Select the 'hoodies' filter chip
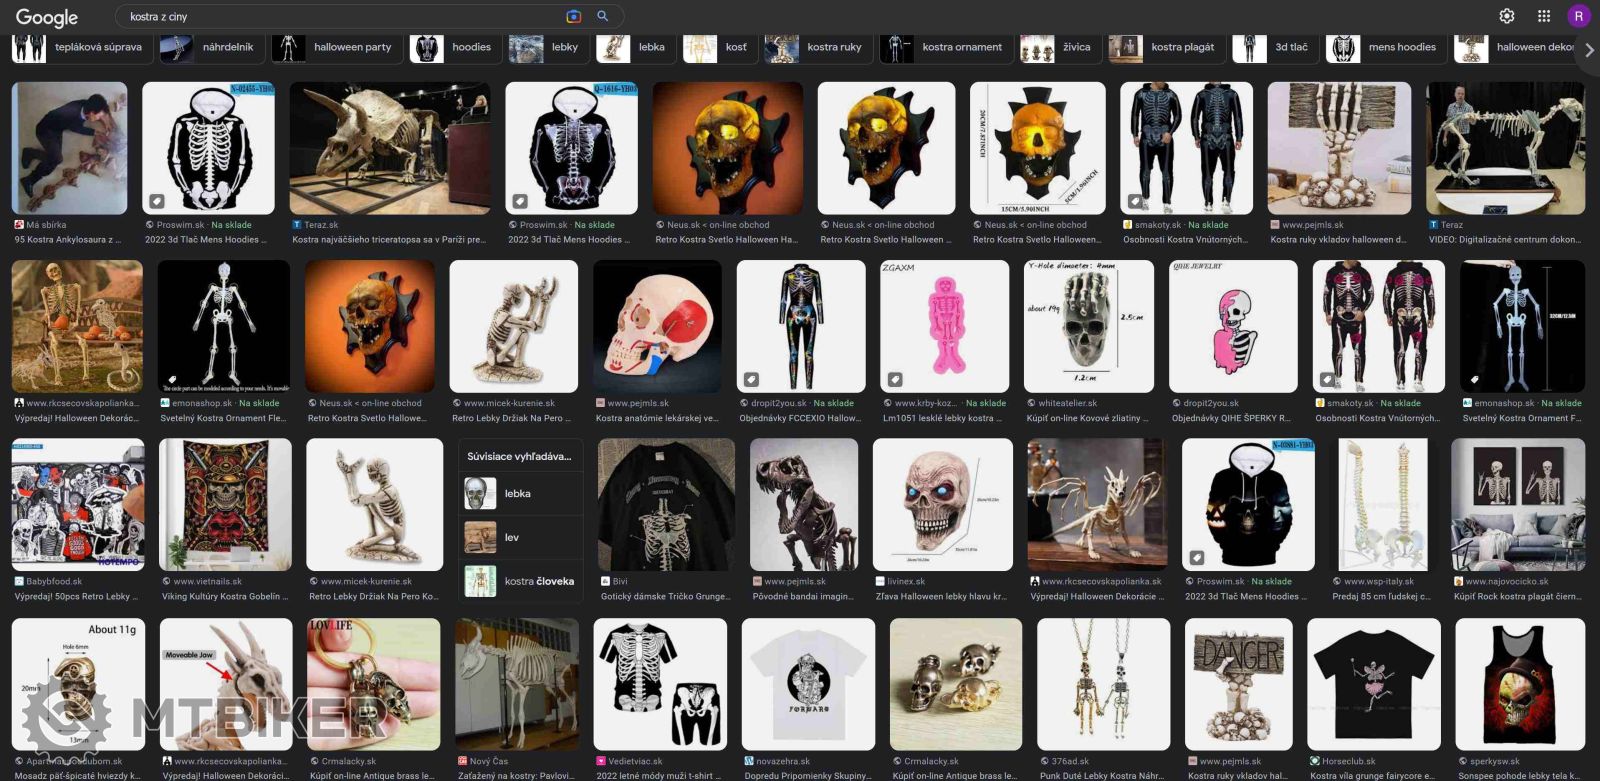This screenshot has width=1600, height=781. coord(455,47)
